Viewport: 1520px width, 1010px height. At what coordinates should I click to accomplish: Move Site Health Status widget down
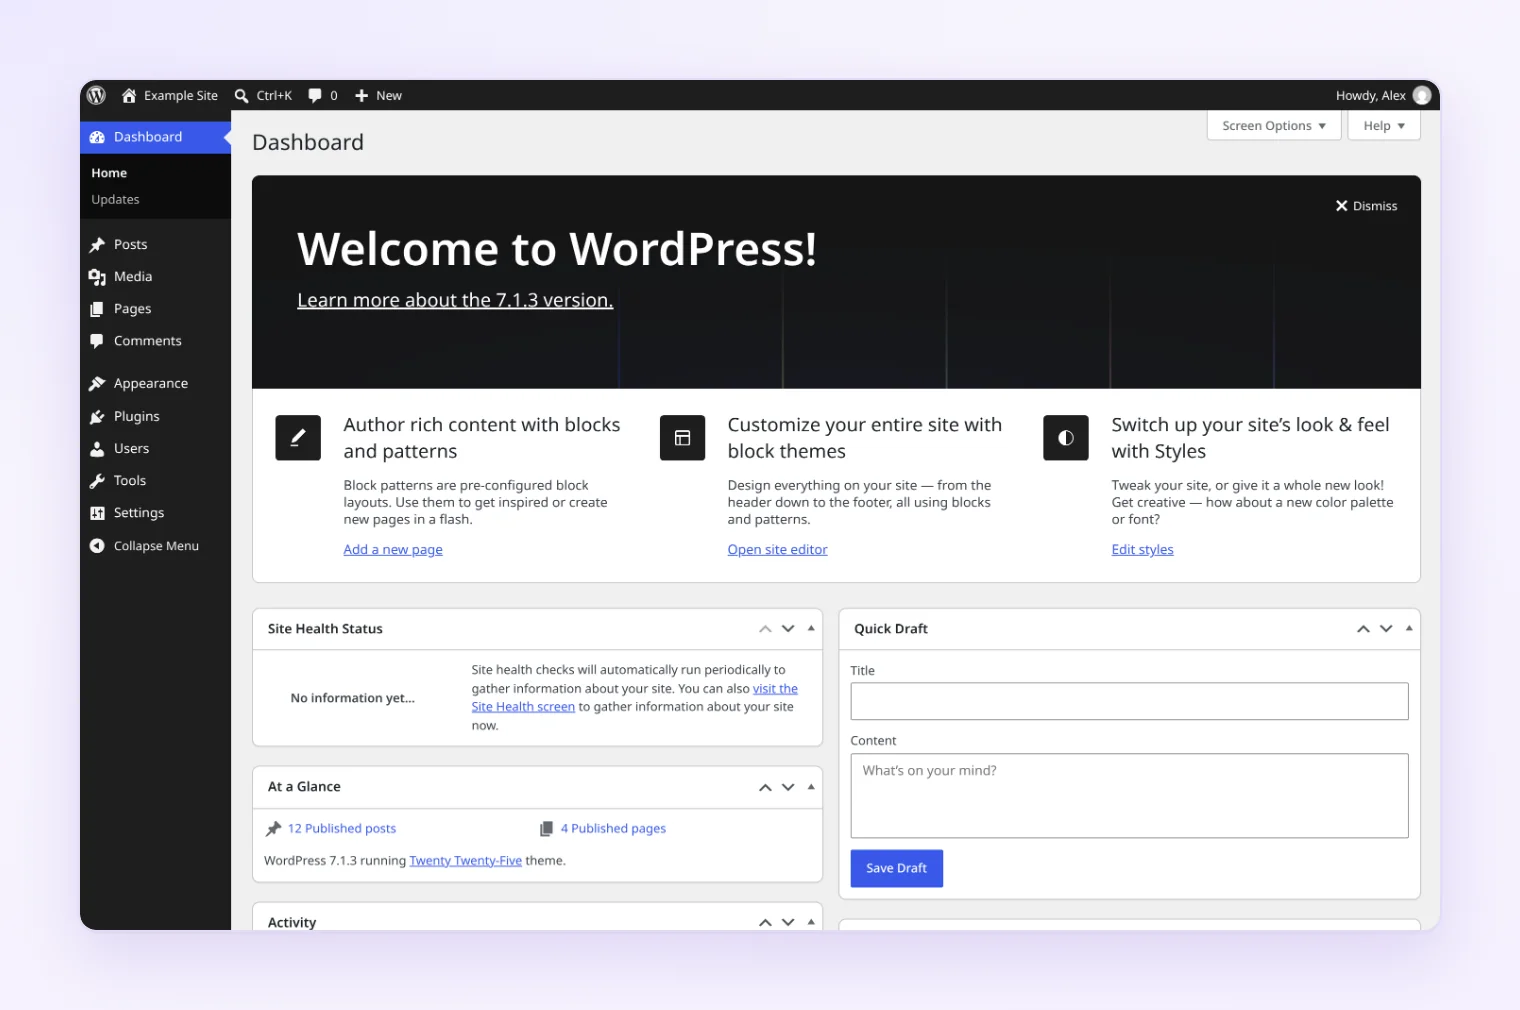pyautogui.click(x=788, y=629)
